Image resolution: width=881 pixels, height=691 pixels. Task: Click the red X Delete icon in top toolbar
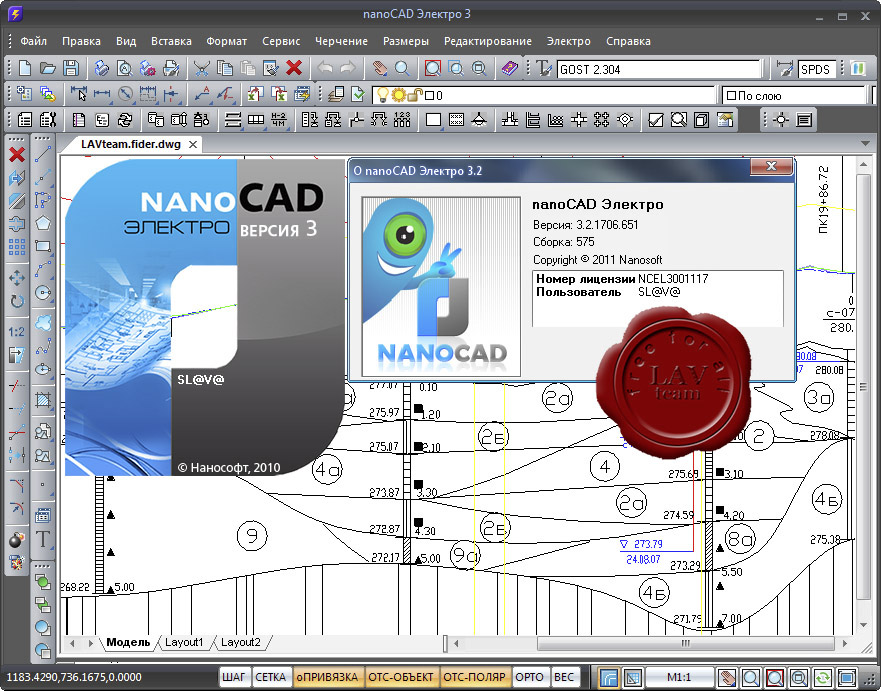294,69
